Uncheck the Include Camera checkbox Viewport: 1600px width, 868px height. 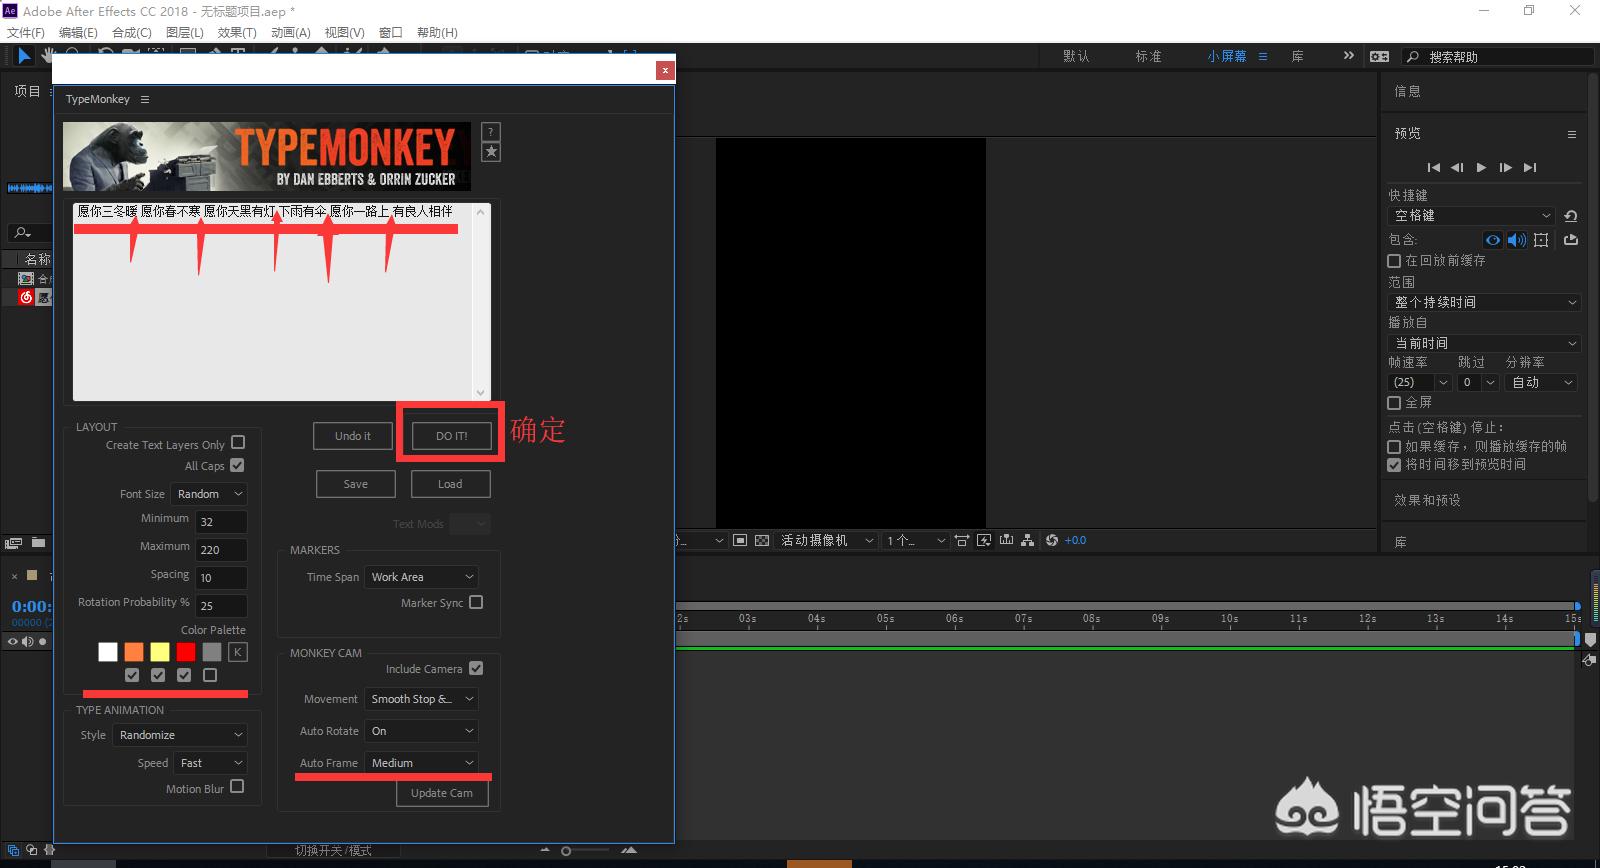(x=476, y=668)
